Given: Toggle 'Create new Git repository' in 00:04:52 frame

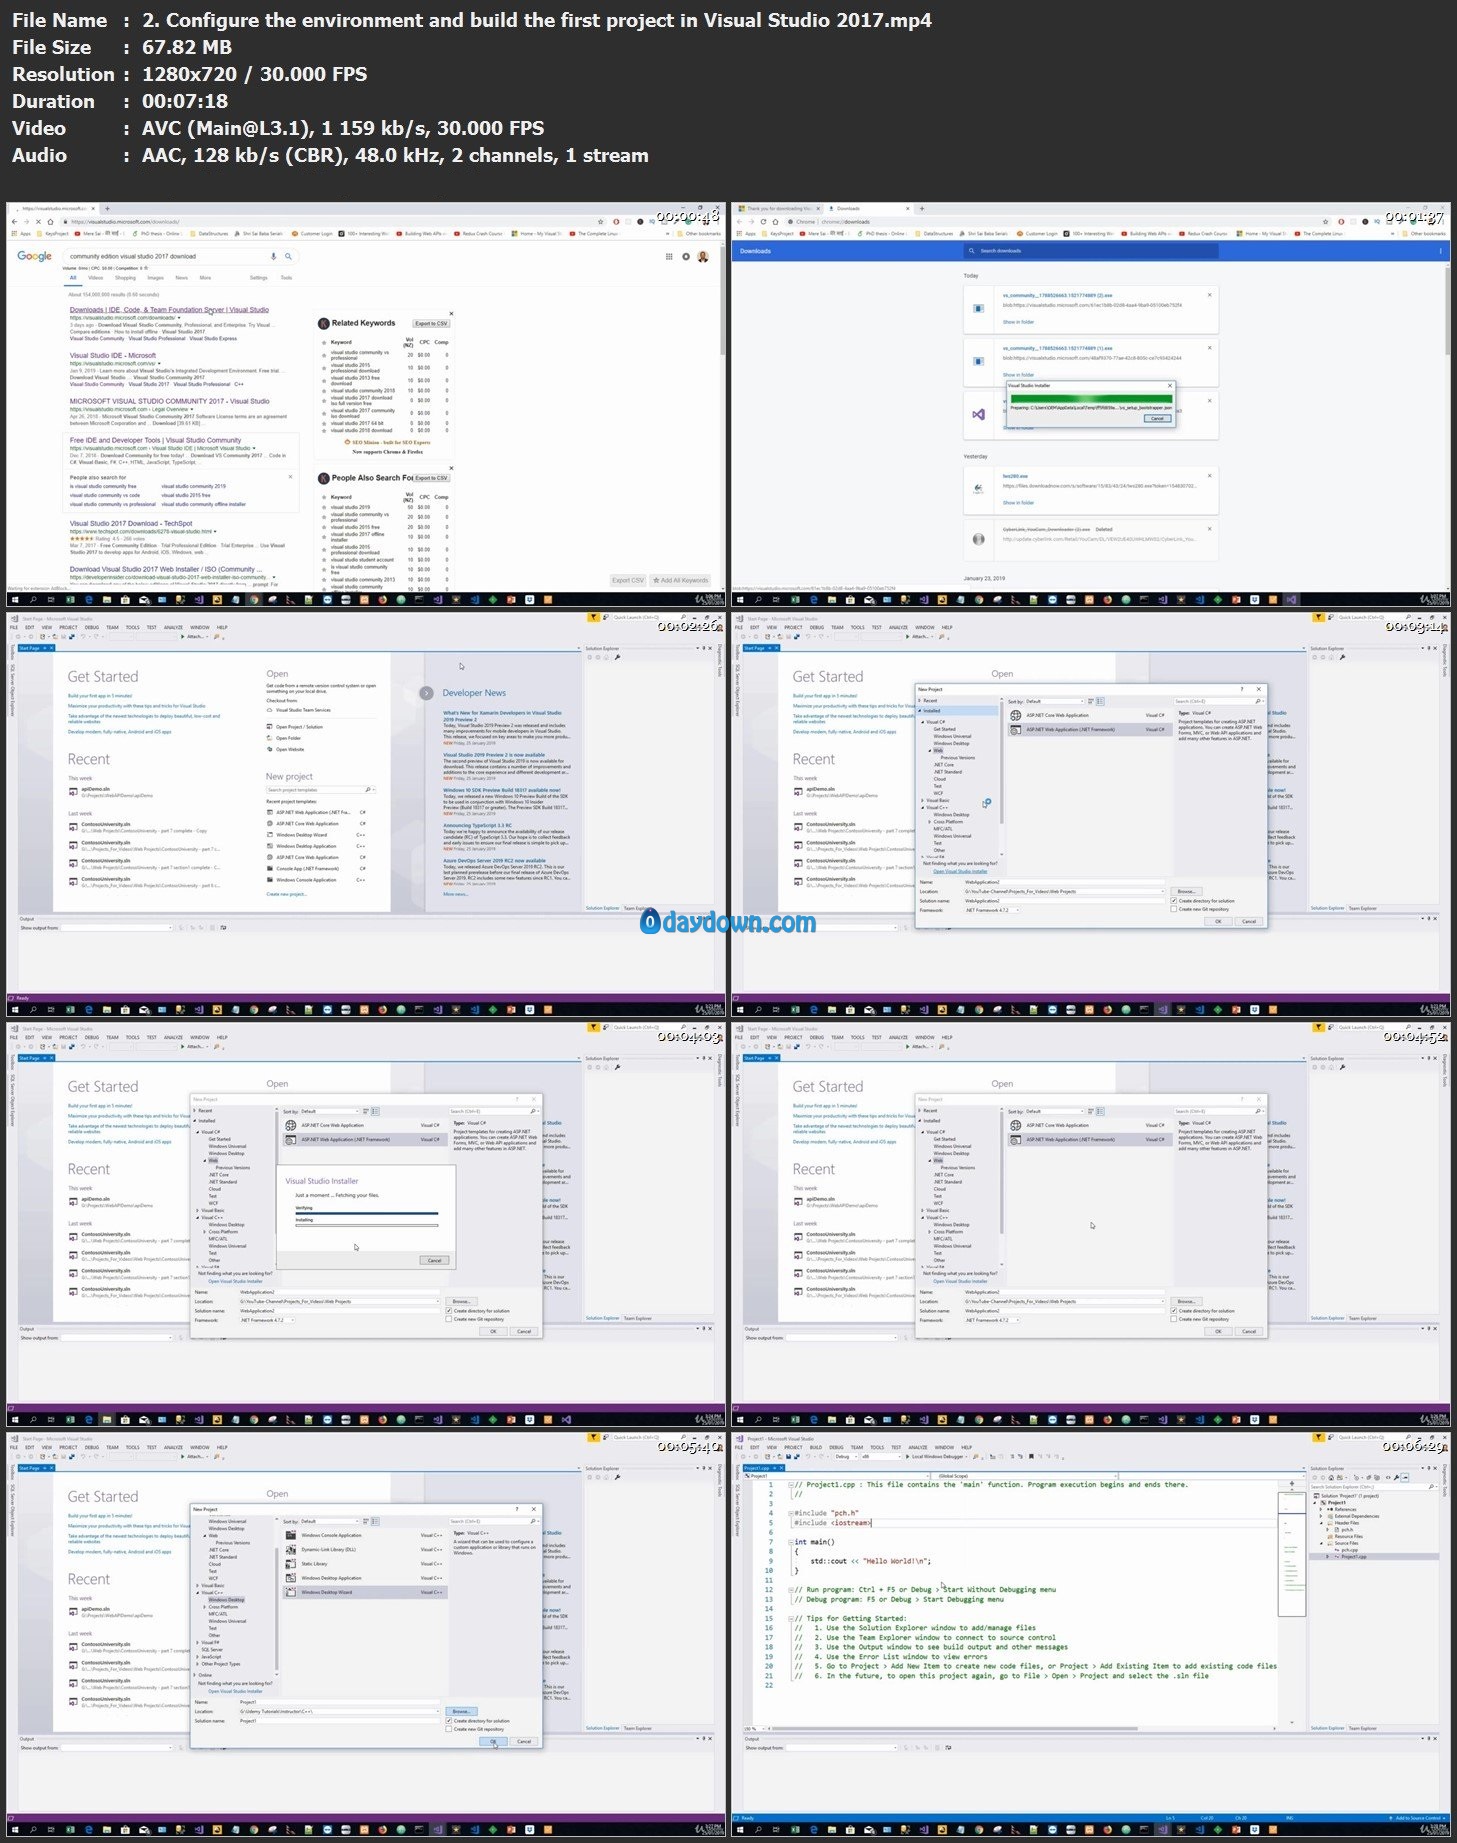Looking at the screenshot, I should [1174, 1319].
